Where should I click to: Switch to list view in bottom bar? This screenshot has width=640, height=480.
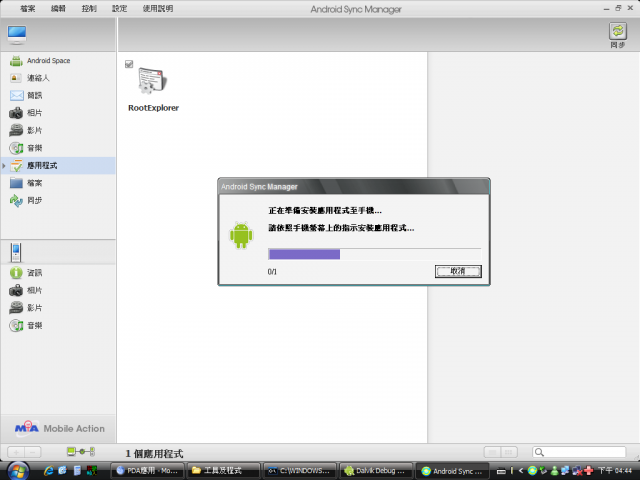[x=492, y=452]
